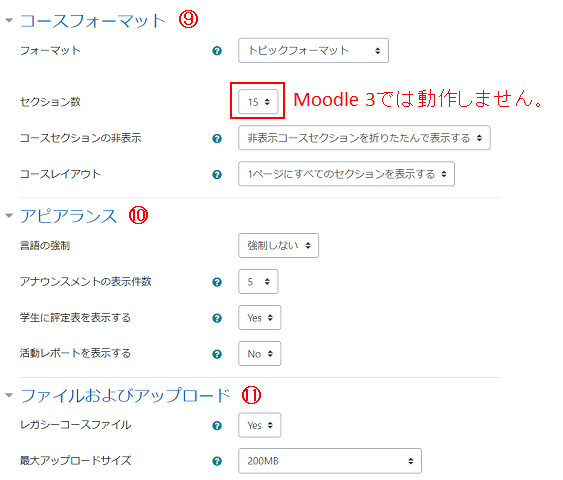Open help for コースレイアウト
This screenshot has width=563, height=480.
coord(217,174)
